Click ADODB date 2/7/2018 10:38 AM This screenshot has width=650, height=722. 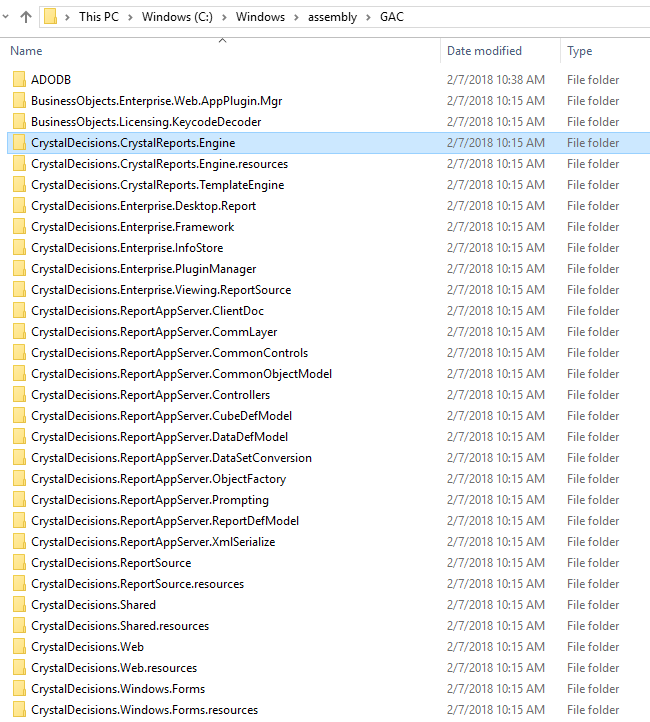pyautogui.click(x=496, y=80)
